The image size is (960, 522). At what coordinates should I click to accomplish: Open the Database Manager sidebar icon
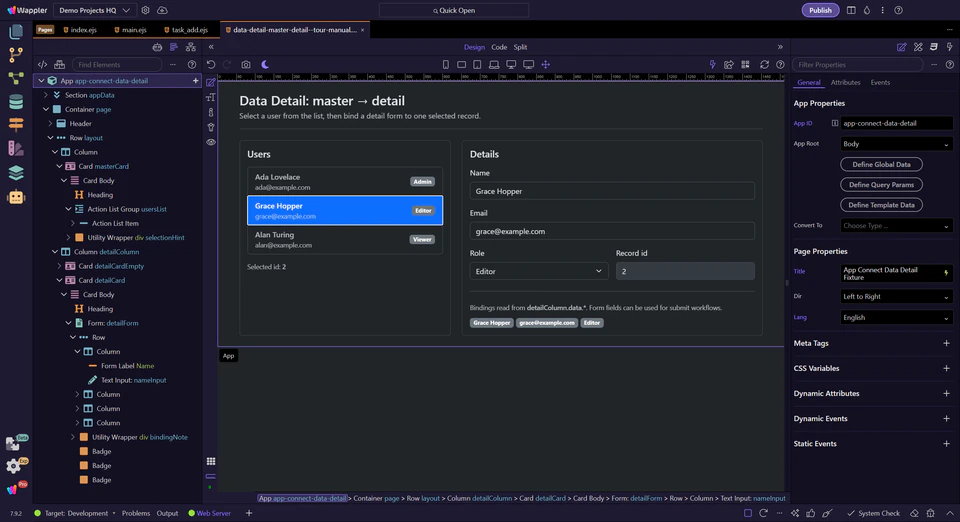[x=16, y=102]
